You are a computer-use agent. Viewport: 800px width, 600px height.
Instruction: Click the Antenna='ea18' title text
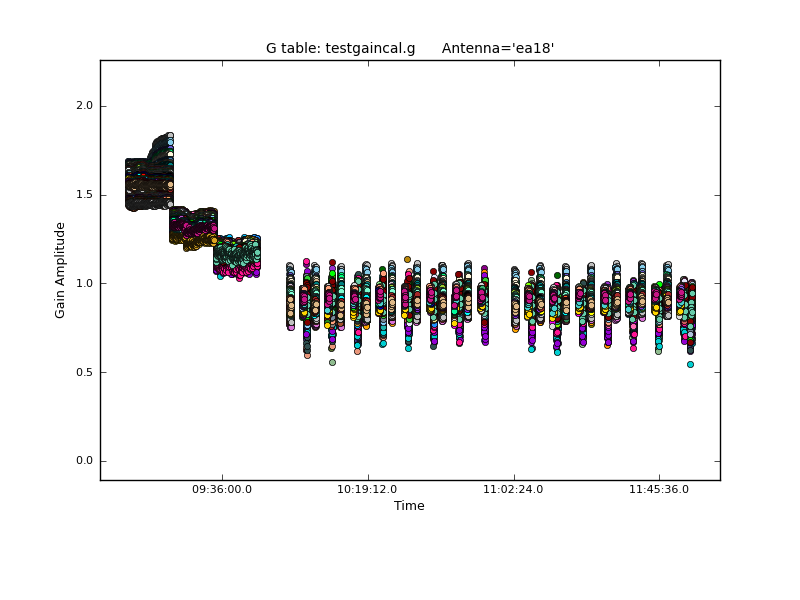pos(497,48)
